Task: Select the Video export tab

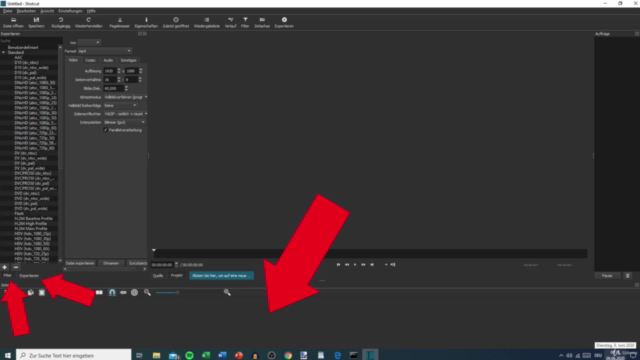Action: 73,60
